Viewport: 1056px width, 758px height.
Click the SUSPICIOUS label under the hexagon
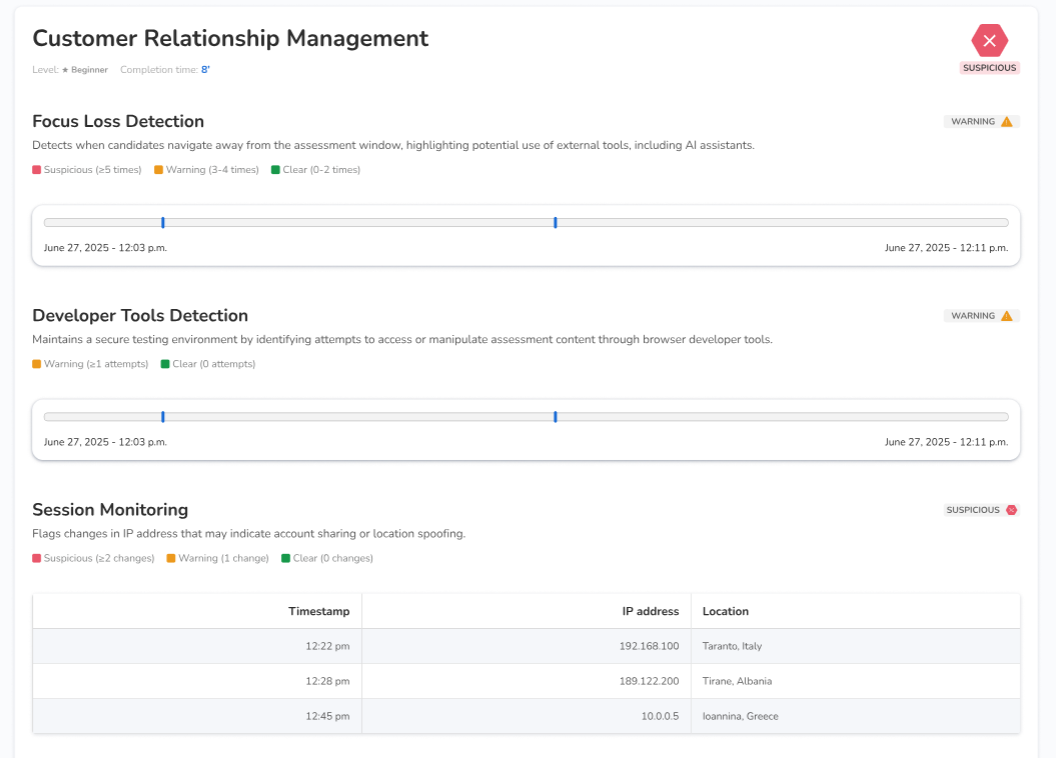989,68
